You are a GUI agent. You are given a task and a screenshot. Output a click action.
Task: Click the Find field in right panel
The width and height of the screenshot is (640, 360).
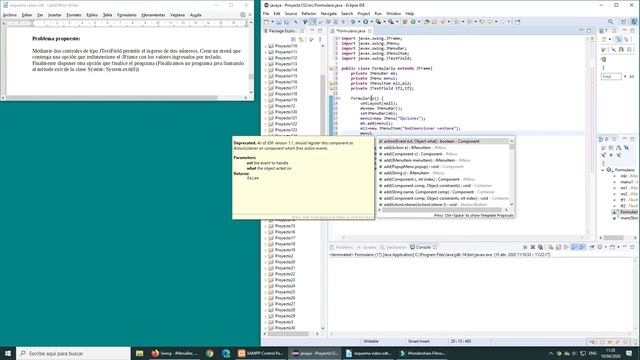pyautogui.click(x=611, y=77)
